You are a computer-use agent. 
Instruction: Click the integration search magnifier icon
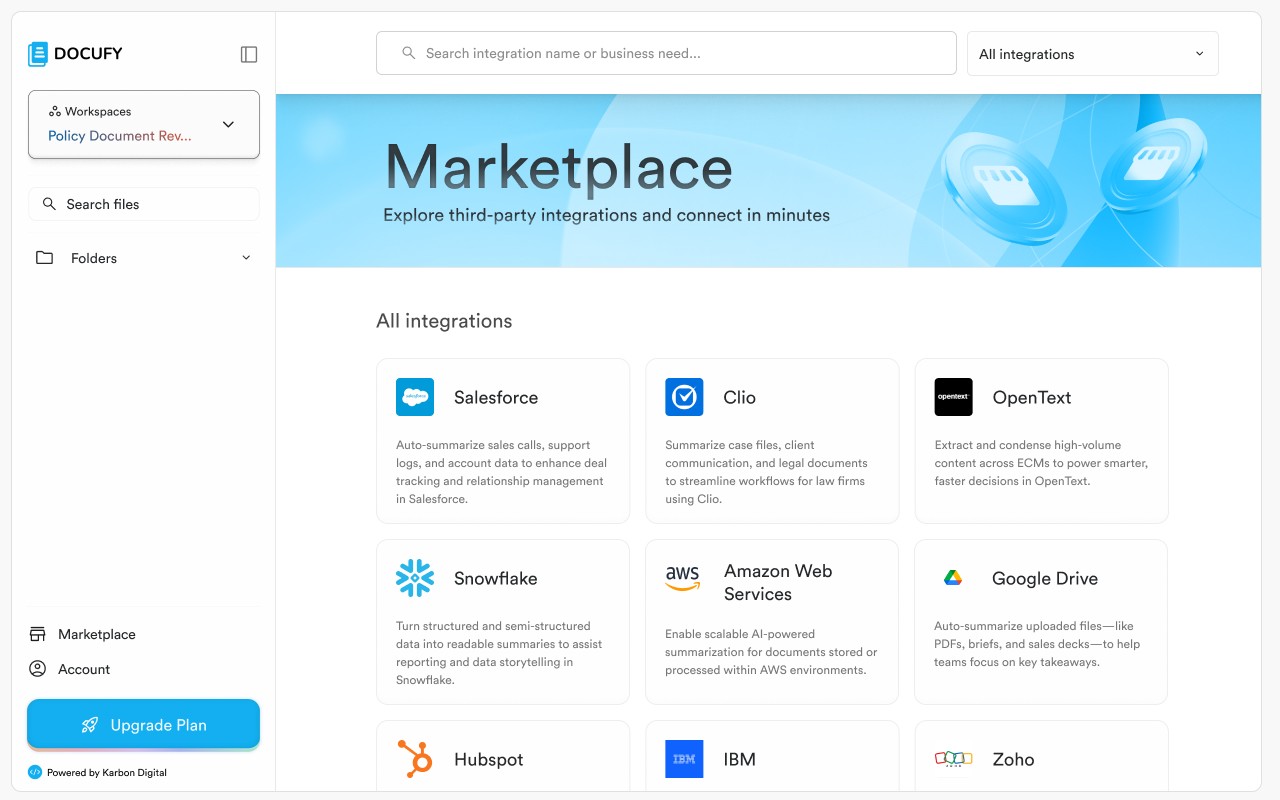coord(408,53)
